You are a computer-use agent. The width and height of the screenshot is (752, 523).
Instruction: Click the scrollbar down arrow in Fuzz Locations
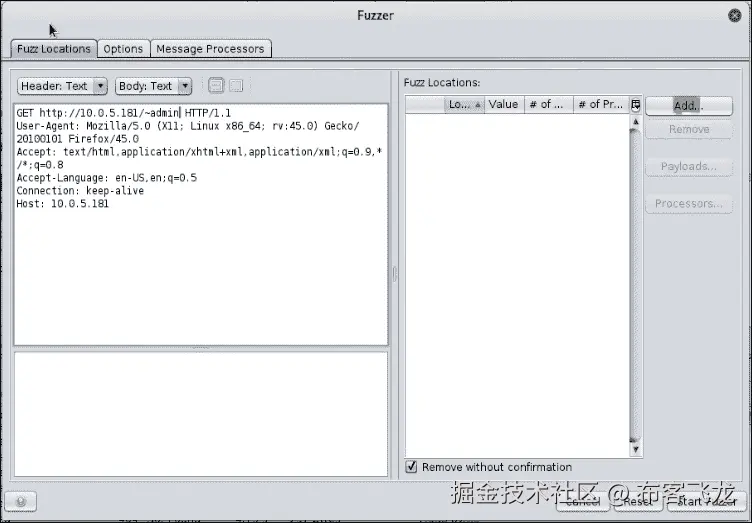635,449
